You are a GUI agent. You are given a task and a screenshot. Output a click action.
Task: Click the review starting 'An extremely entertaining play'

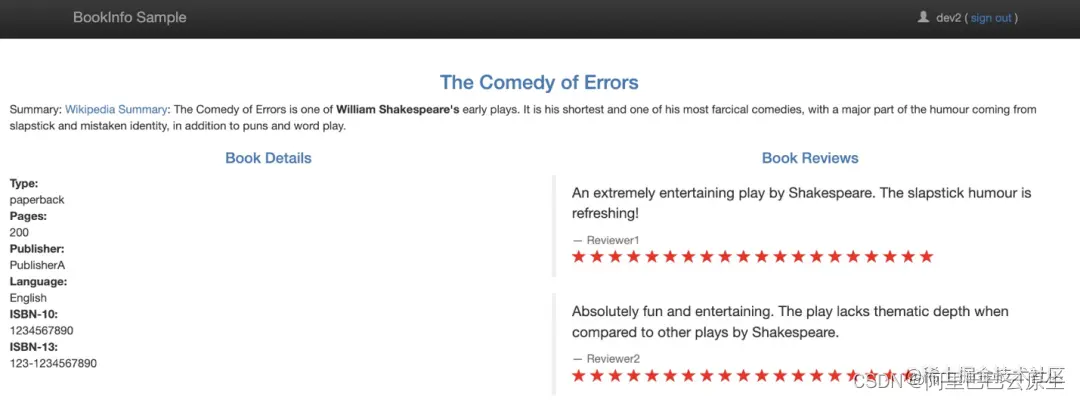pos(801,203)
